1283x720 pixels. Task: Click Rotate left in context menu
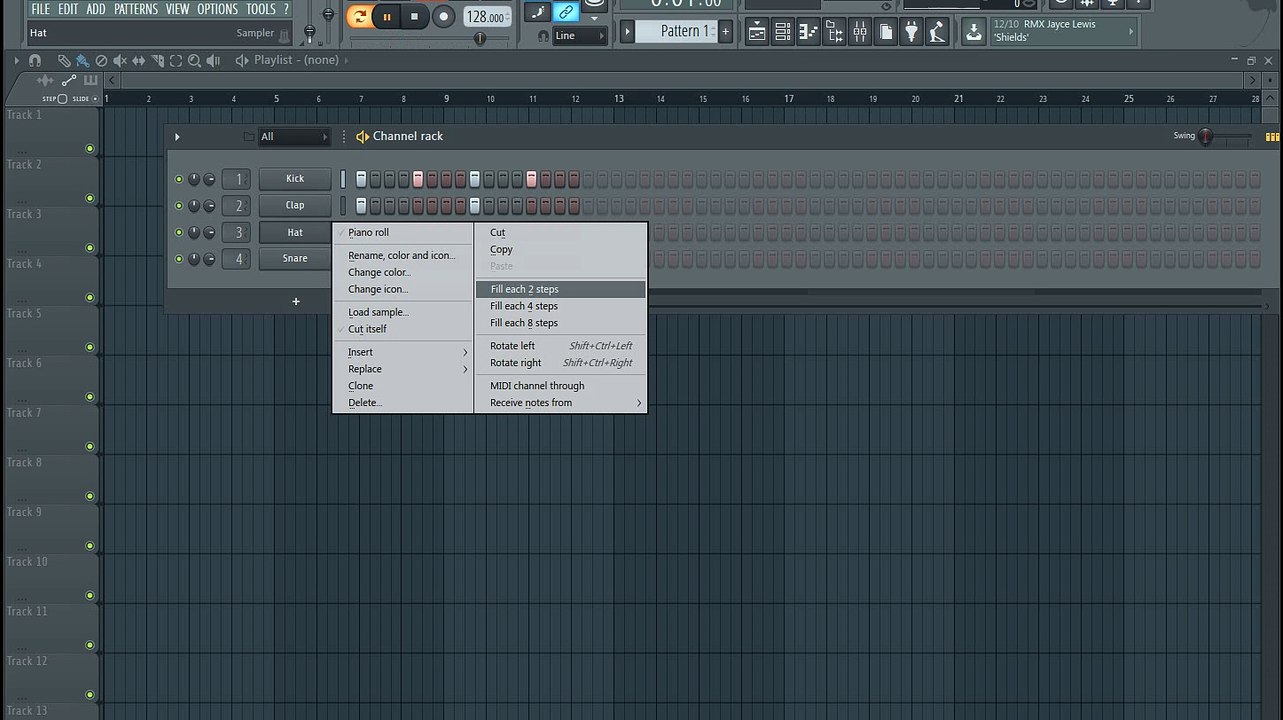561,346
